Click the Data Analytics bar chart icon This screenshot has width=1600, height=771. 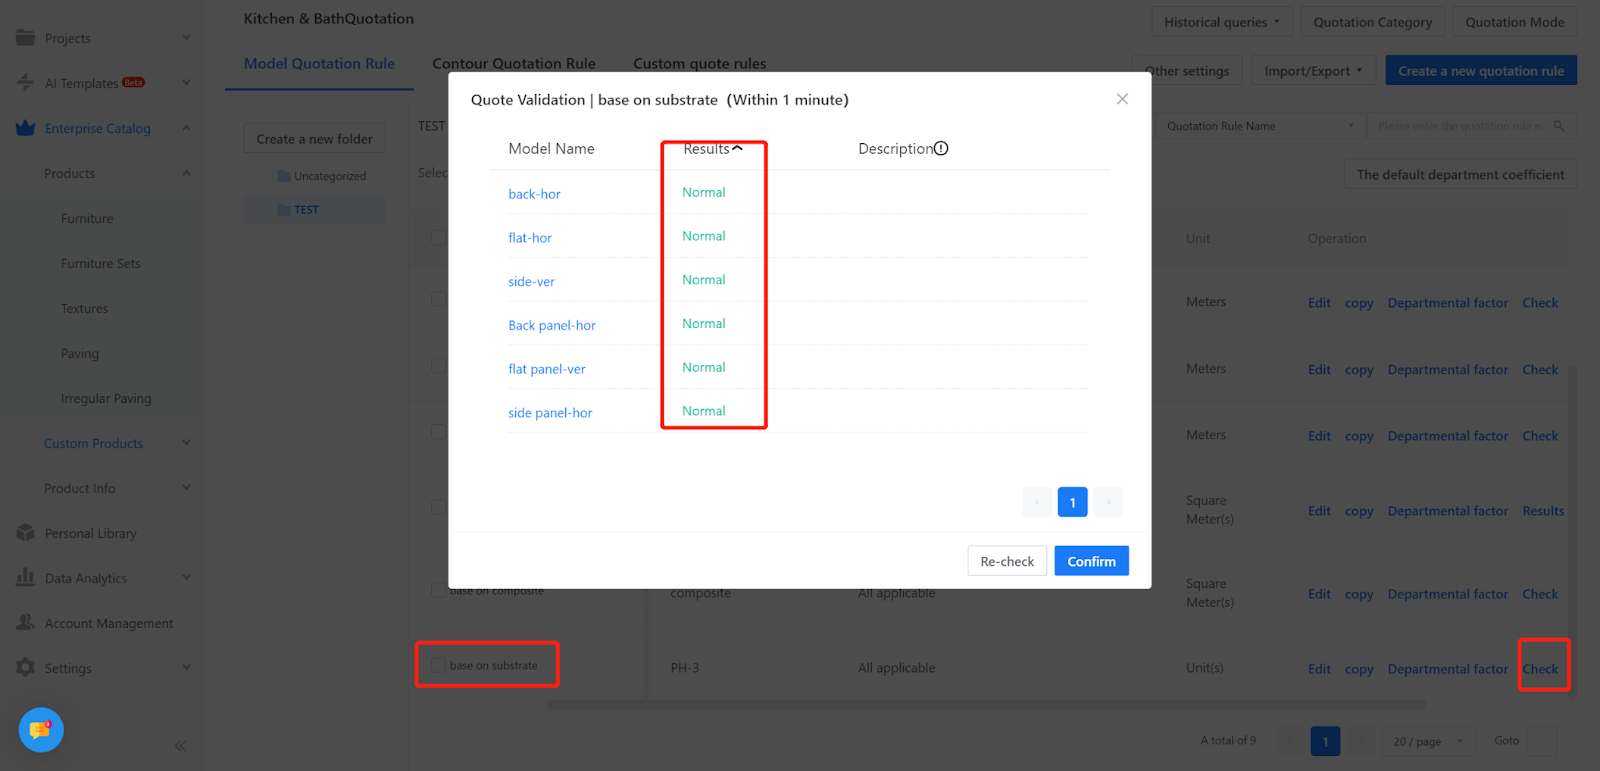click(26, 578)
